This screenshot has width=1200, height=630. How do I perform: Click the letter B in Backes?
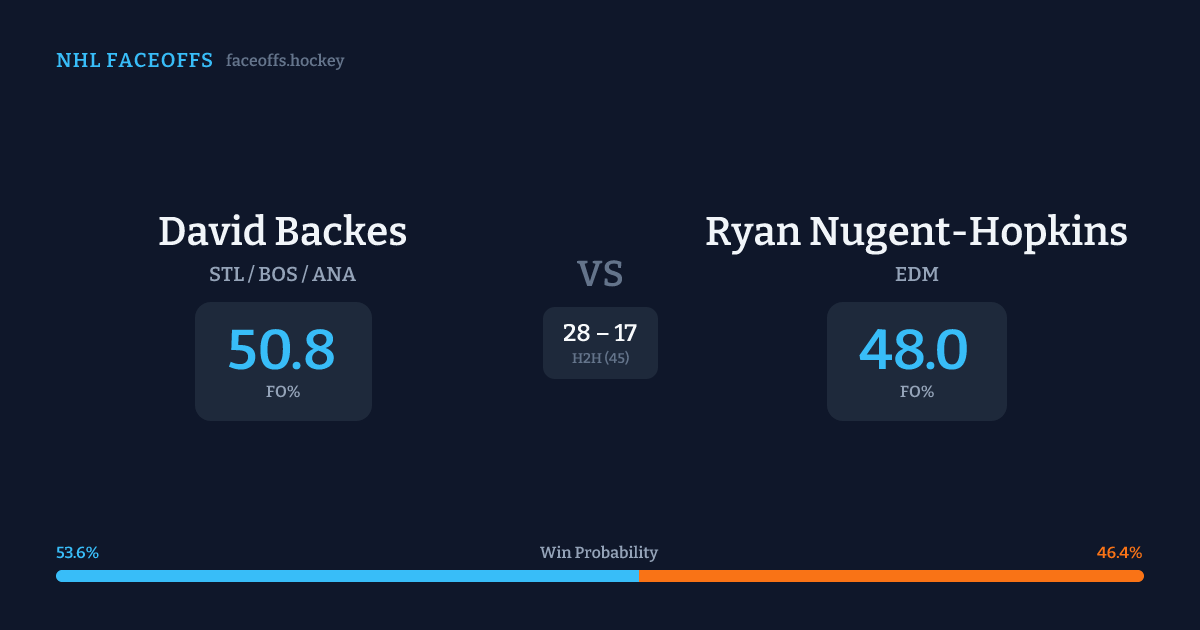pos(284,232)
